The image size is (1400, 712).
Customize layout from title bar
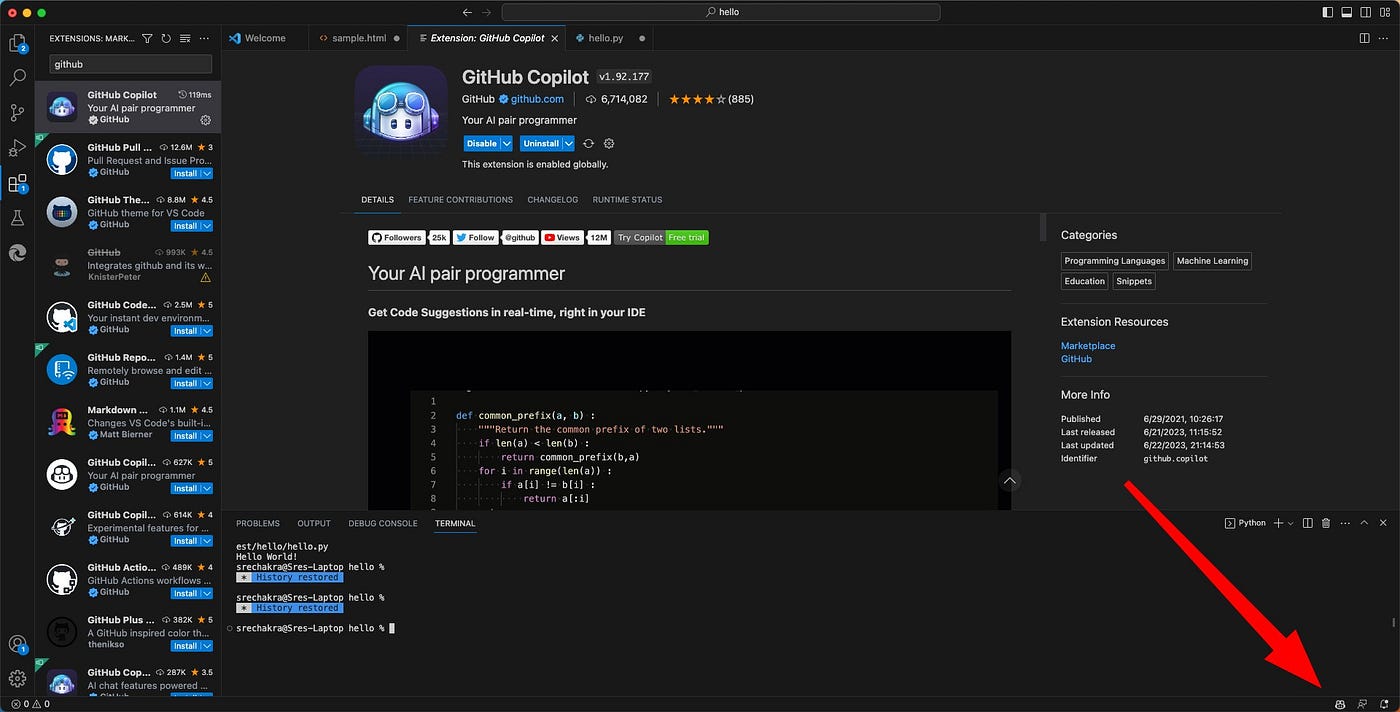coord(1385,12)
